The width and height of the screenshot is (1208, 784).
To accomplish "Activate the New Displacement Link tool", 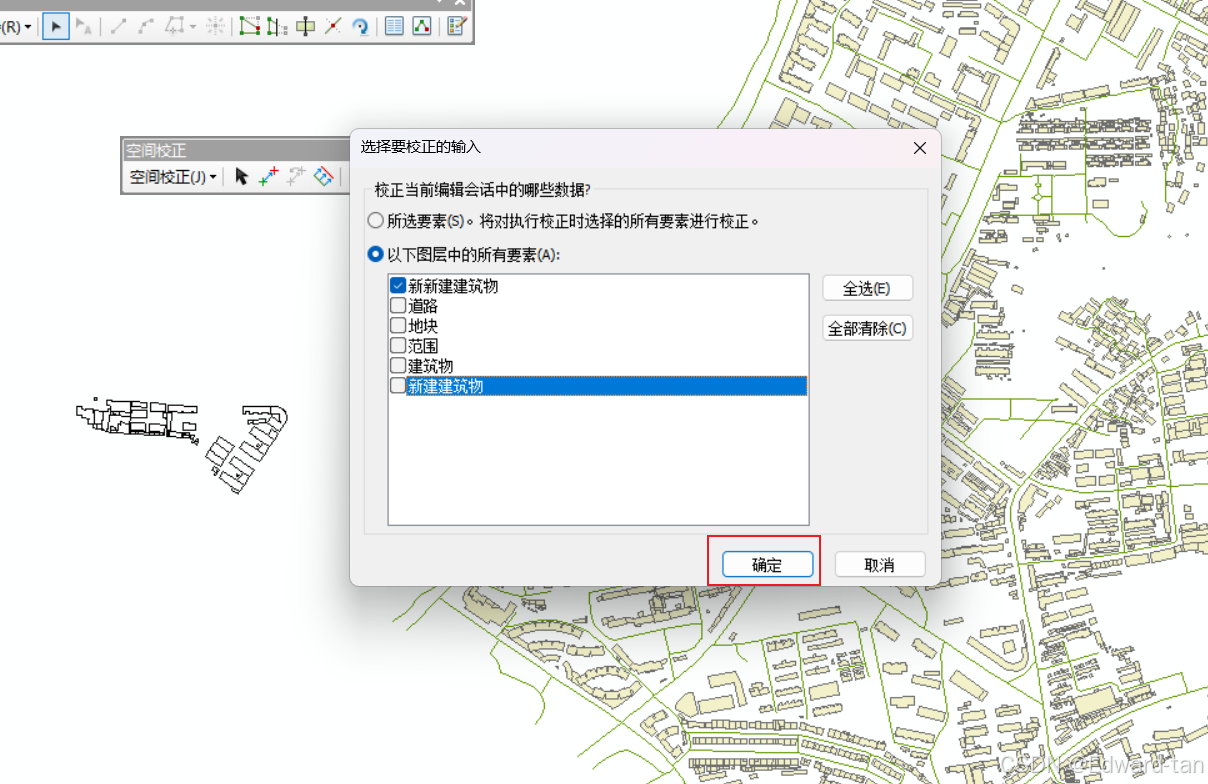I will (268, 176).
